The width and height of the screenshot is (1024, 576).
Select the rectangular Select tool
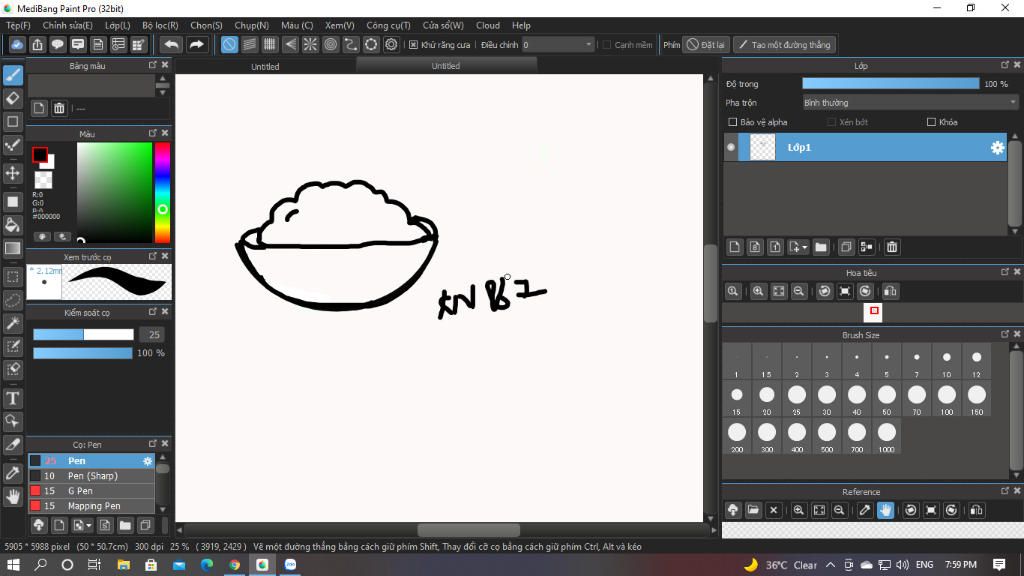tap(12, 276)
